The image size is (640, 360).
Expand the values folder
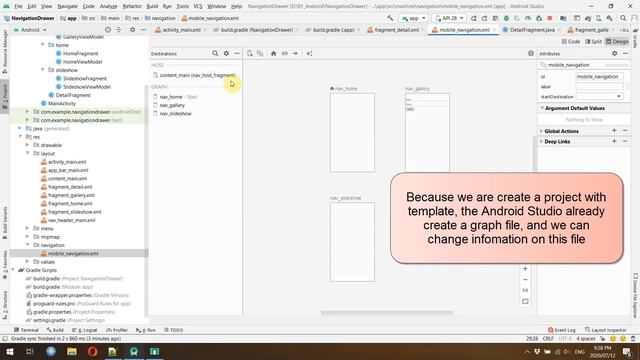pos(27,262)
